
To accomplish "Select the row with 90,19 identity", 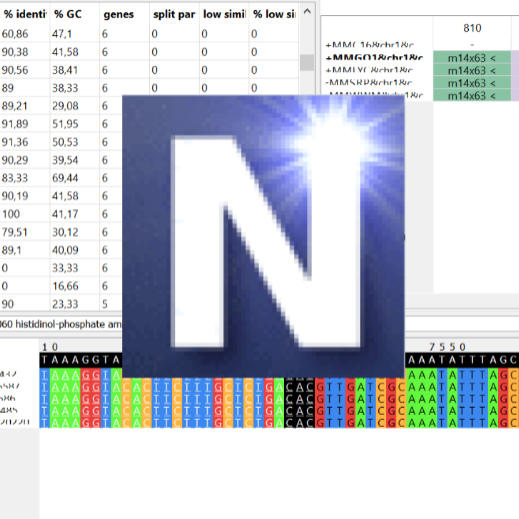I will click(x=61, y=196).
